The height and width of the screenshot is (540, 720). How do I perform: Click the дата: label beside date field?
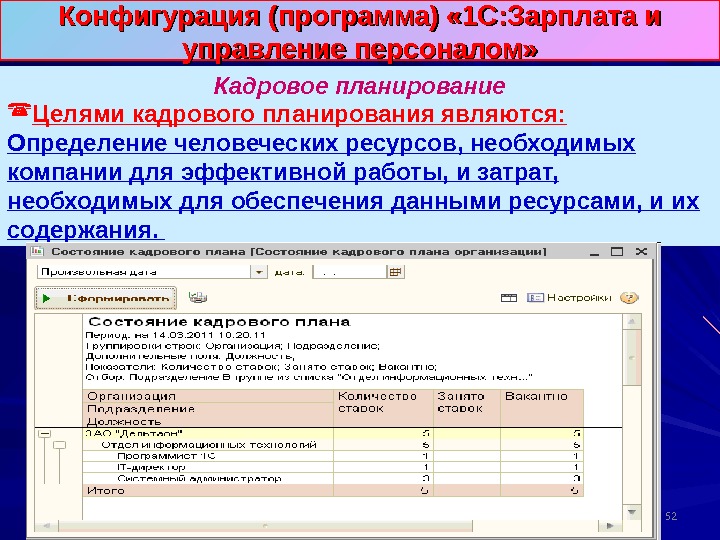(x=289, y=272)
